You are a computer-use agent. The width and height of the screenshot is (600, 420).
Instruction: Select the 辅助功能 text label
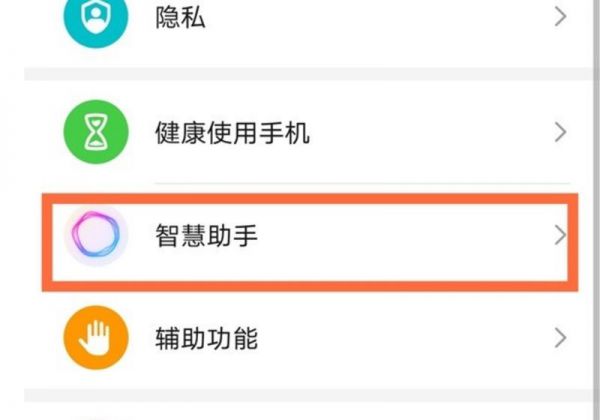206,338
